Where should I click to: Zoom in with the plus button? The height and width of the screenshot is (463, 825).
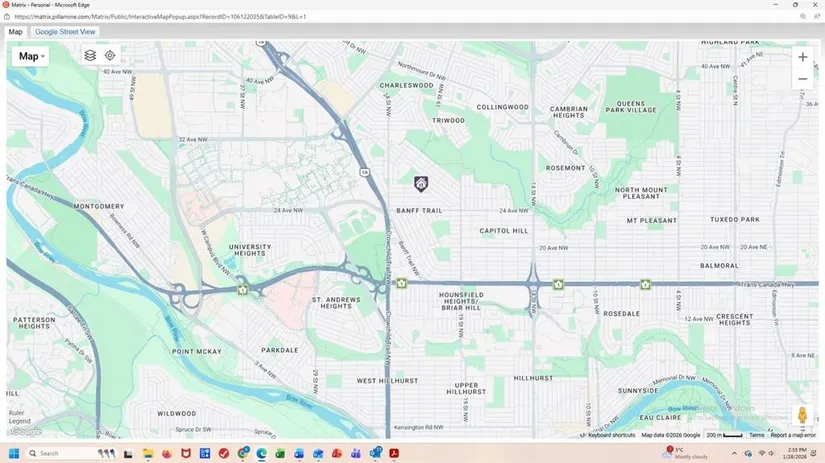tap(802, 57)
